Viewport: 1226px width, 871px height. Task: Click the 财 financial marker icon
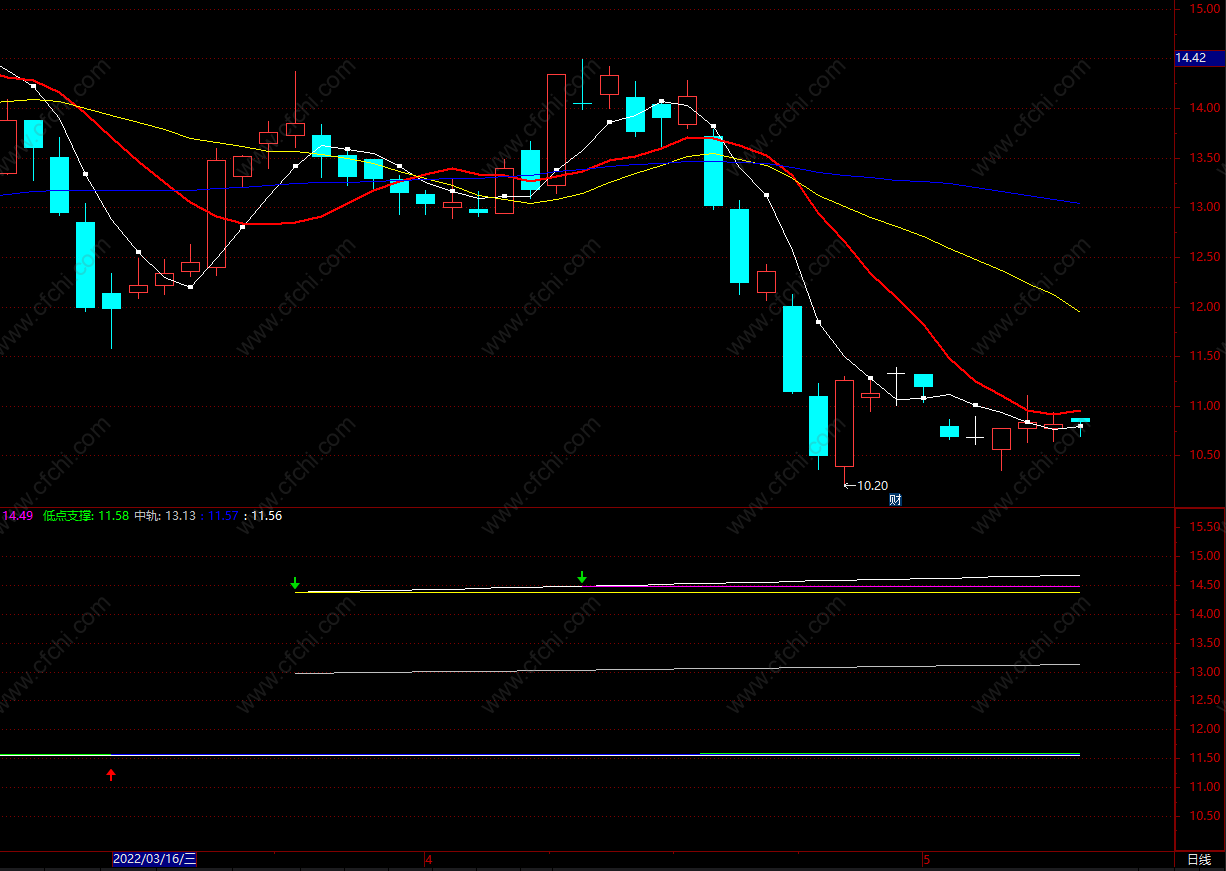tap(896, 500)
